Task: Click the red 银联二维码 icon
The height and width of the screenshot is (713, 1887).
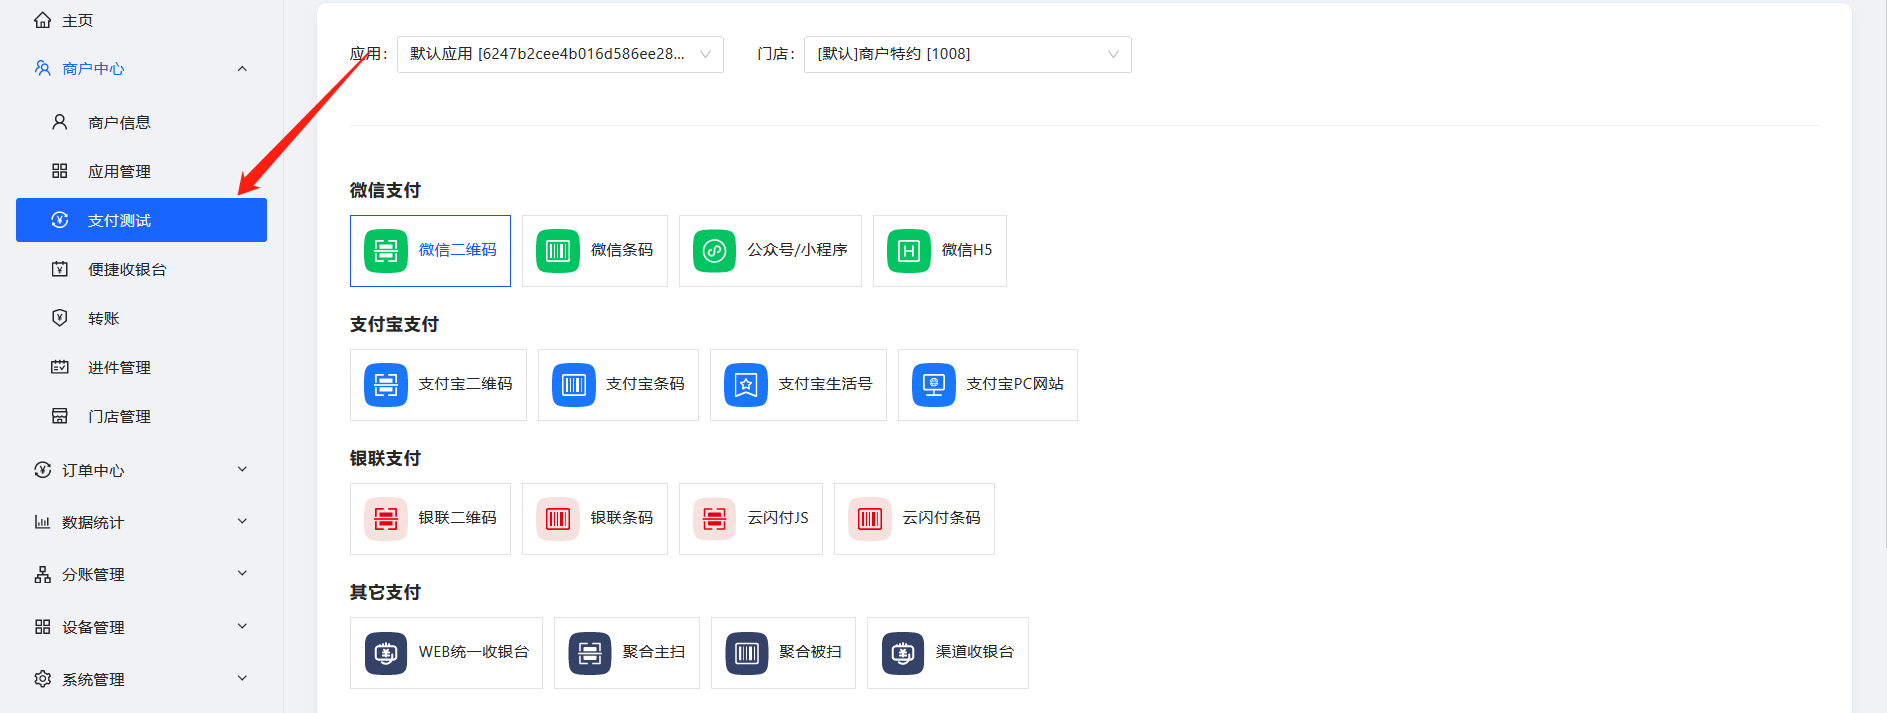Action: pyautogui.click(x=386, y=519)
